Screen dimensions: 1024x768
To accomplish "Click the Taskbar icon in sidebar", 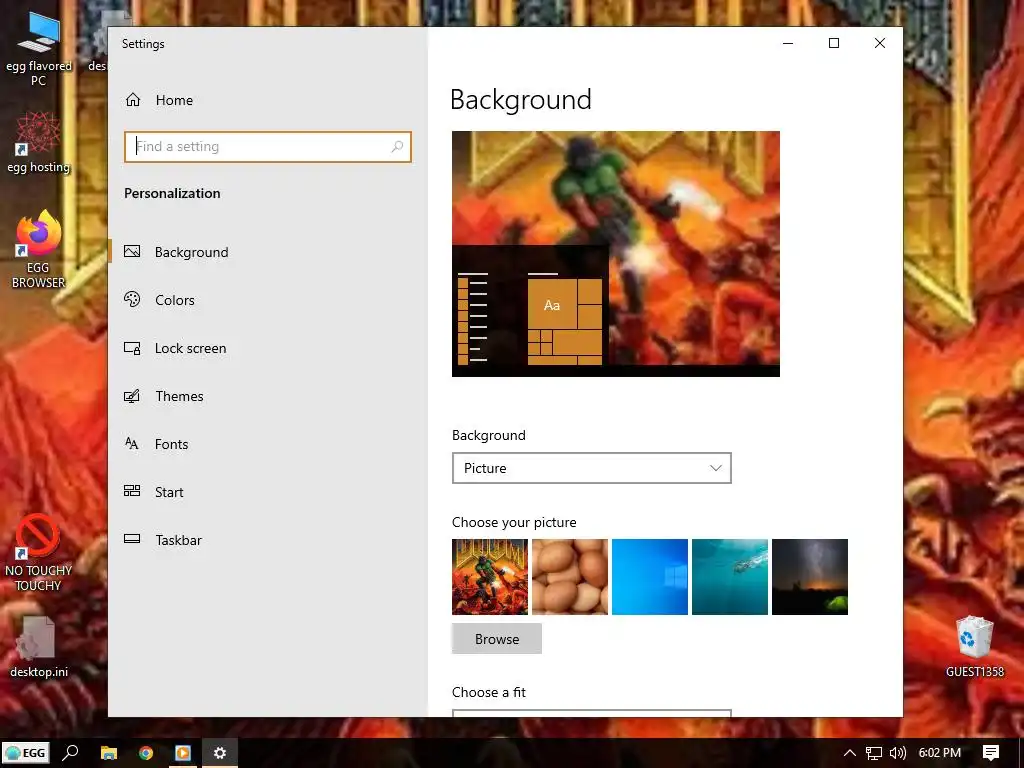I will [132, 539].
